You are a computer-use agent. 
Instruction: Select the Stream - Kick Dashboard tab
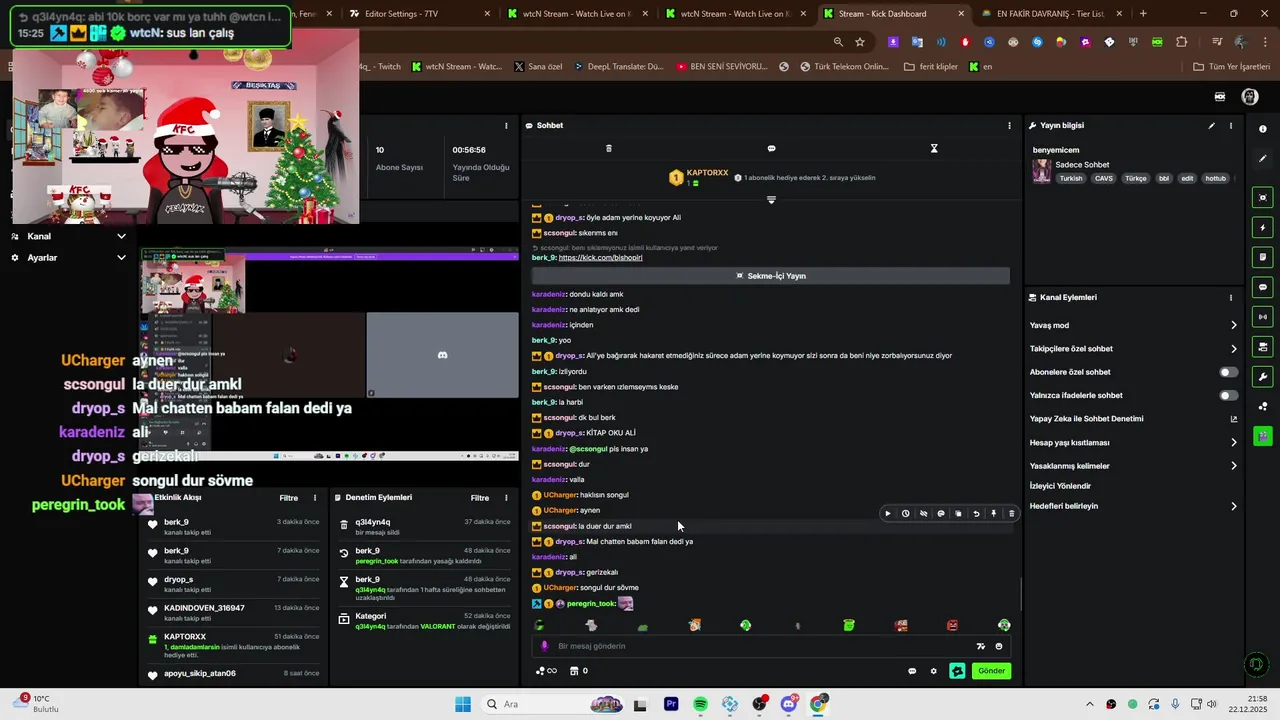click(x=894, y=14)
